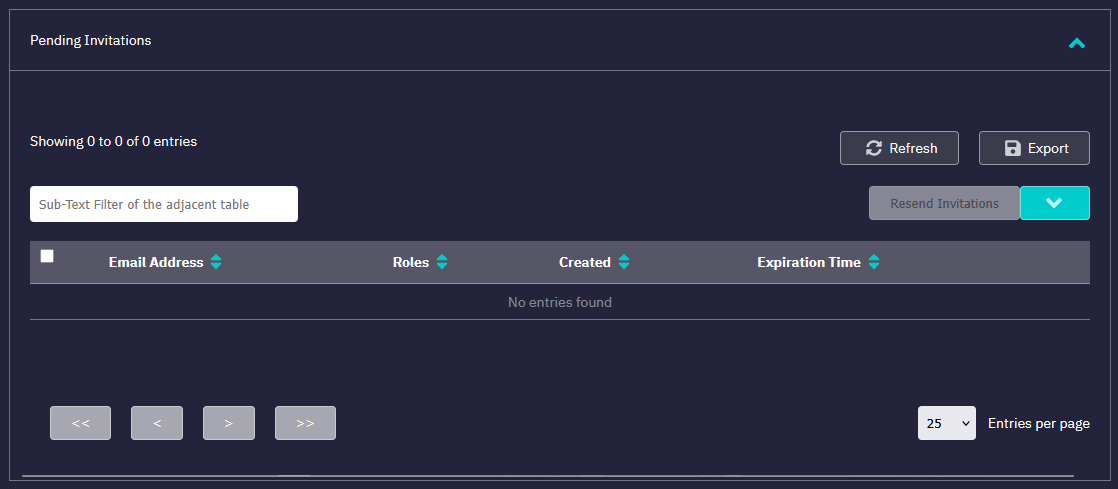The width and height of the screenshot is (1118, 489).
Task: Sort by Created arrows icon
Action: pos(624,262)
